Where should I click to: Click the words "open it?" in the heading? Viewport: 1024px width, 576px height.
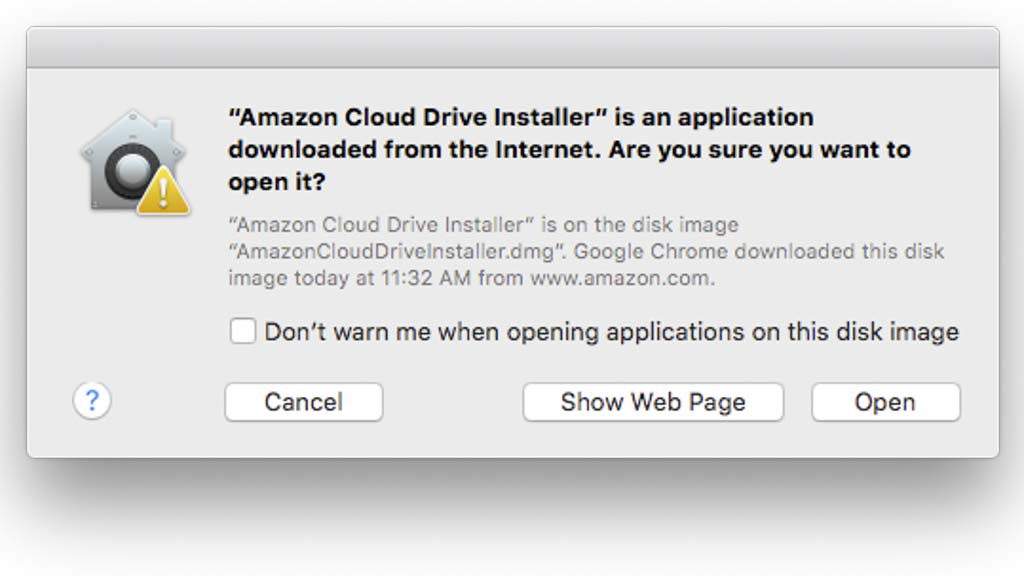[276, 183]
